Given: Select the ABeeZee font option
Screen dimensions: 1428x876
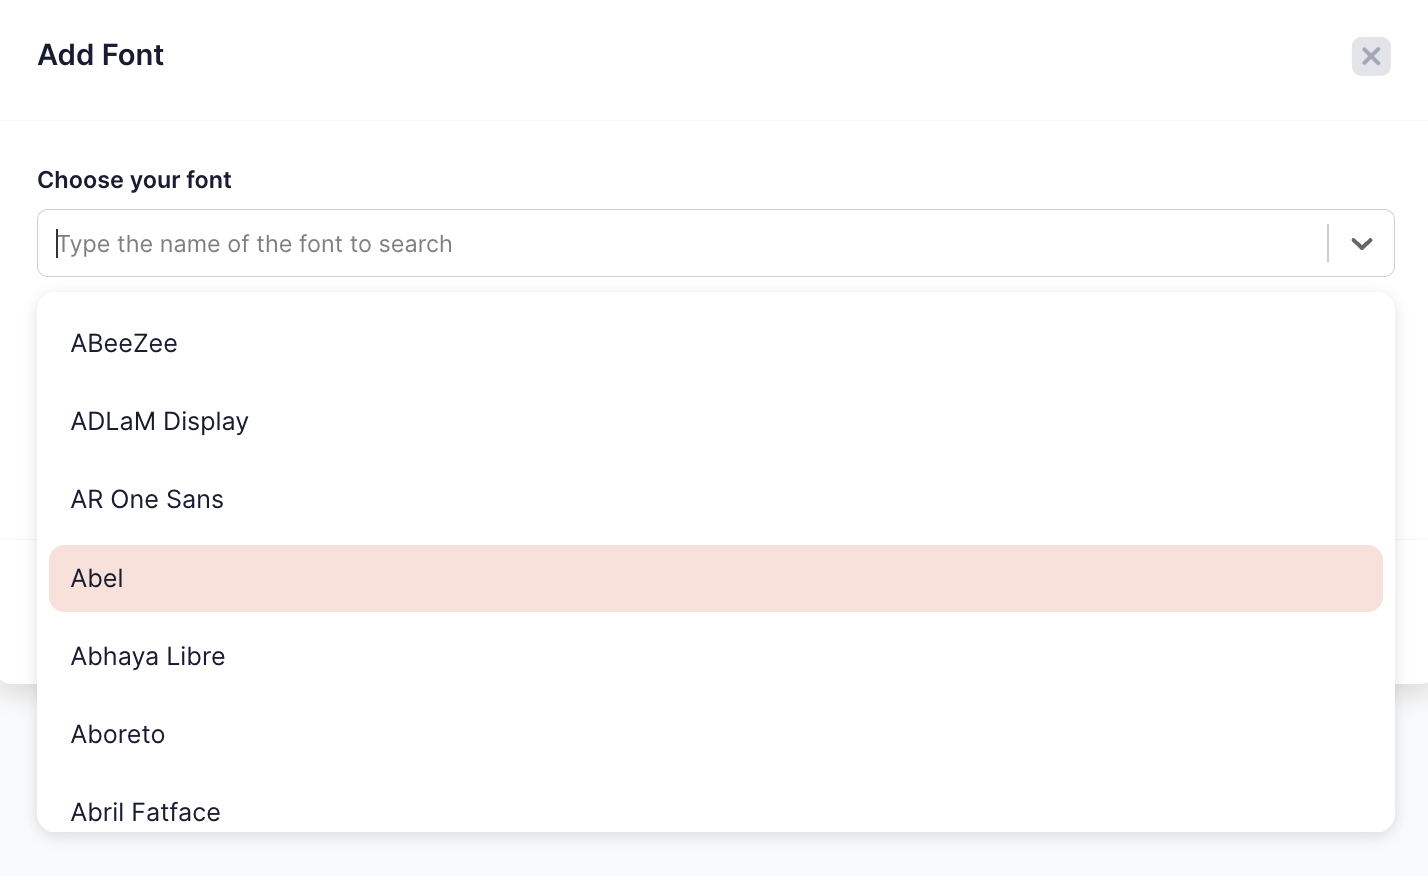Looking at the screenshot, I should click(x=124, y=343).
